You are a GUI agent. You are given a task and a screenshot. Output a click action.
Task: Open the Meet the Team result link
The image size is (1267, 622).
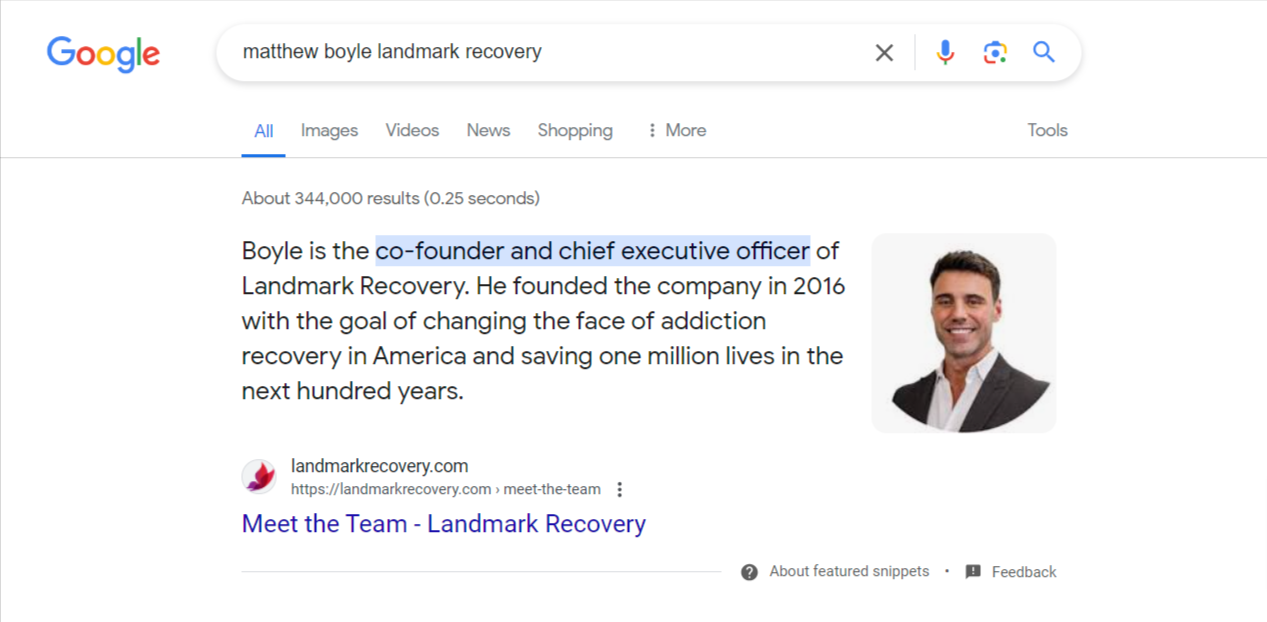[443, 523]
